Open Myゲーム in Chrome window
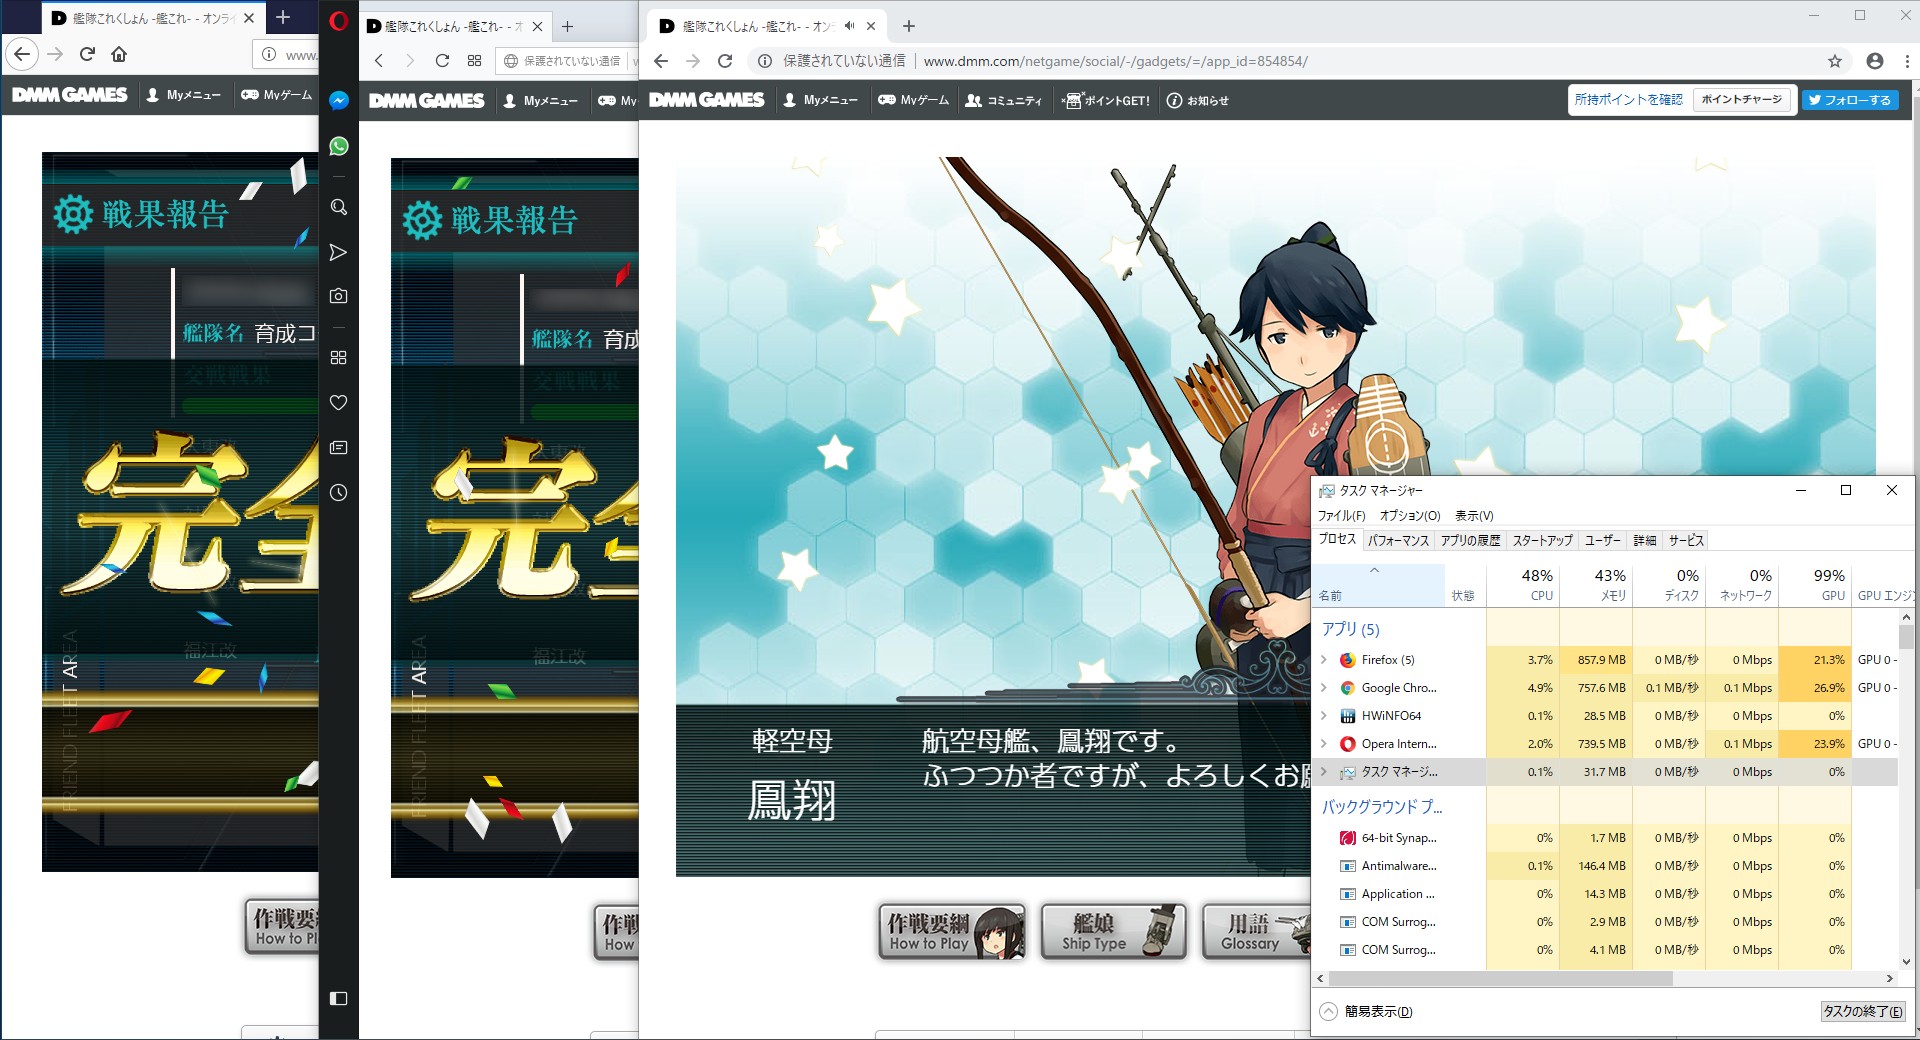 [913, 100]
